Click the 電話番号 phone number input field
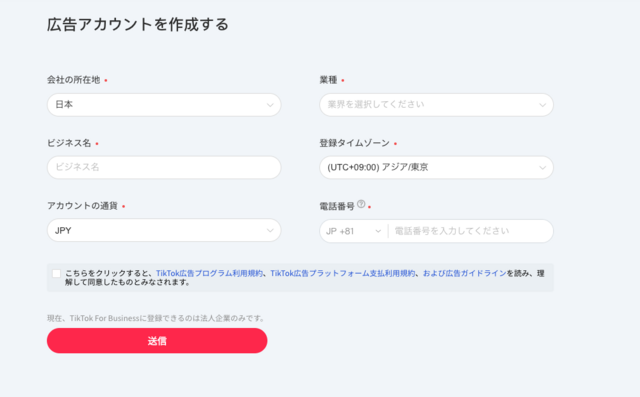Image resolution: width=640 pixels, height=397 pixels. 470,231
